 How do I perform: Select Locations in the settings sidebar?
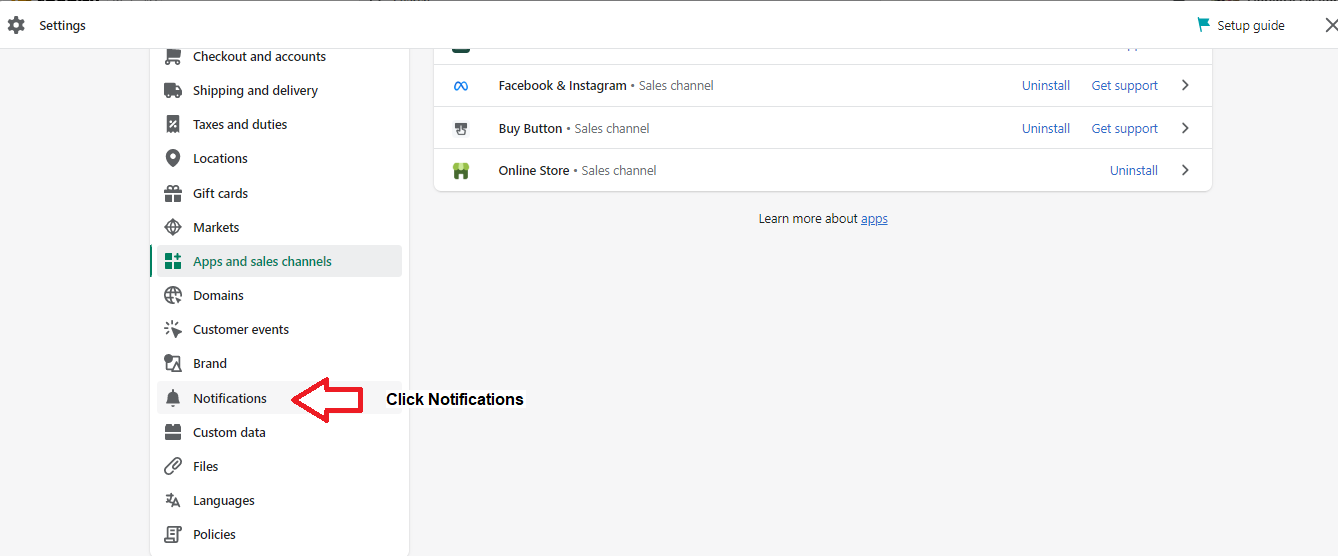[x=279, y=158]
